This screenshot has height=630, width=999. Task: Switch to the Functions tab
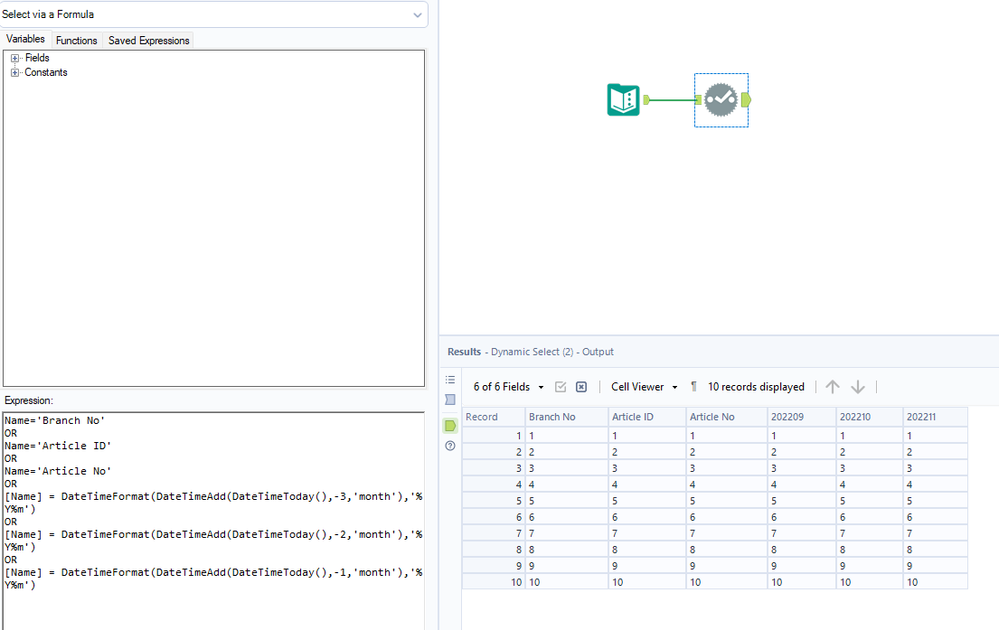point(76,40)
